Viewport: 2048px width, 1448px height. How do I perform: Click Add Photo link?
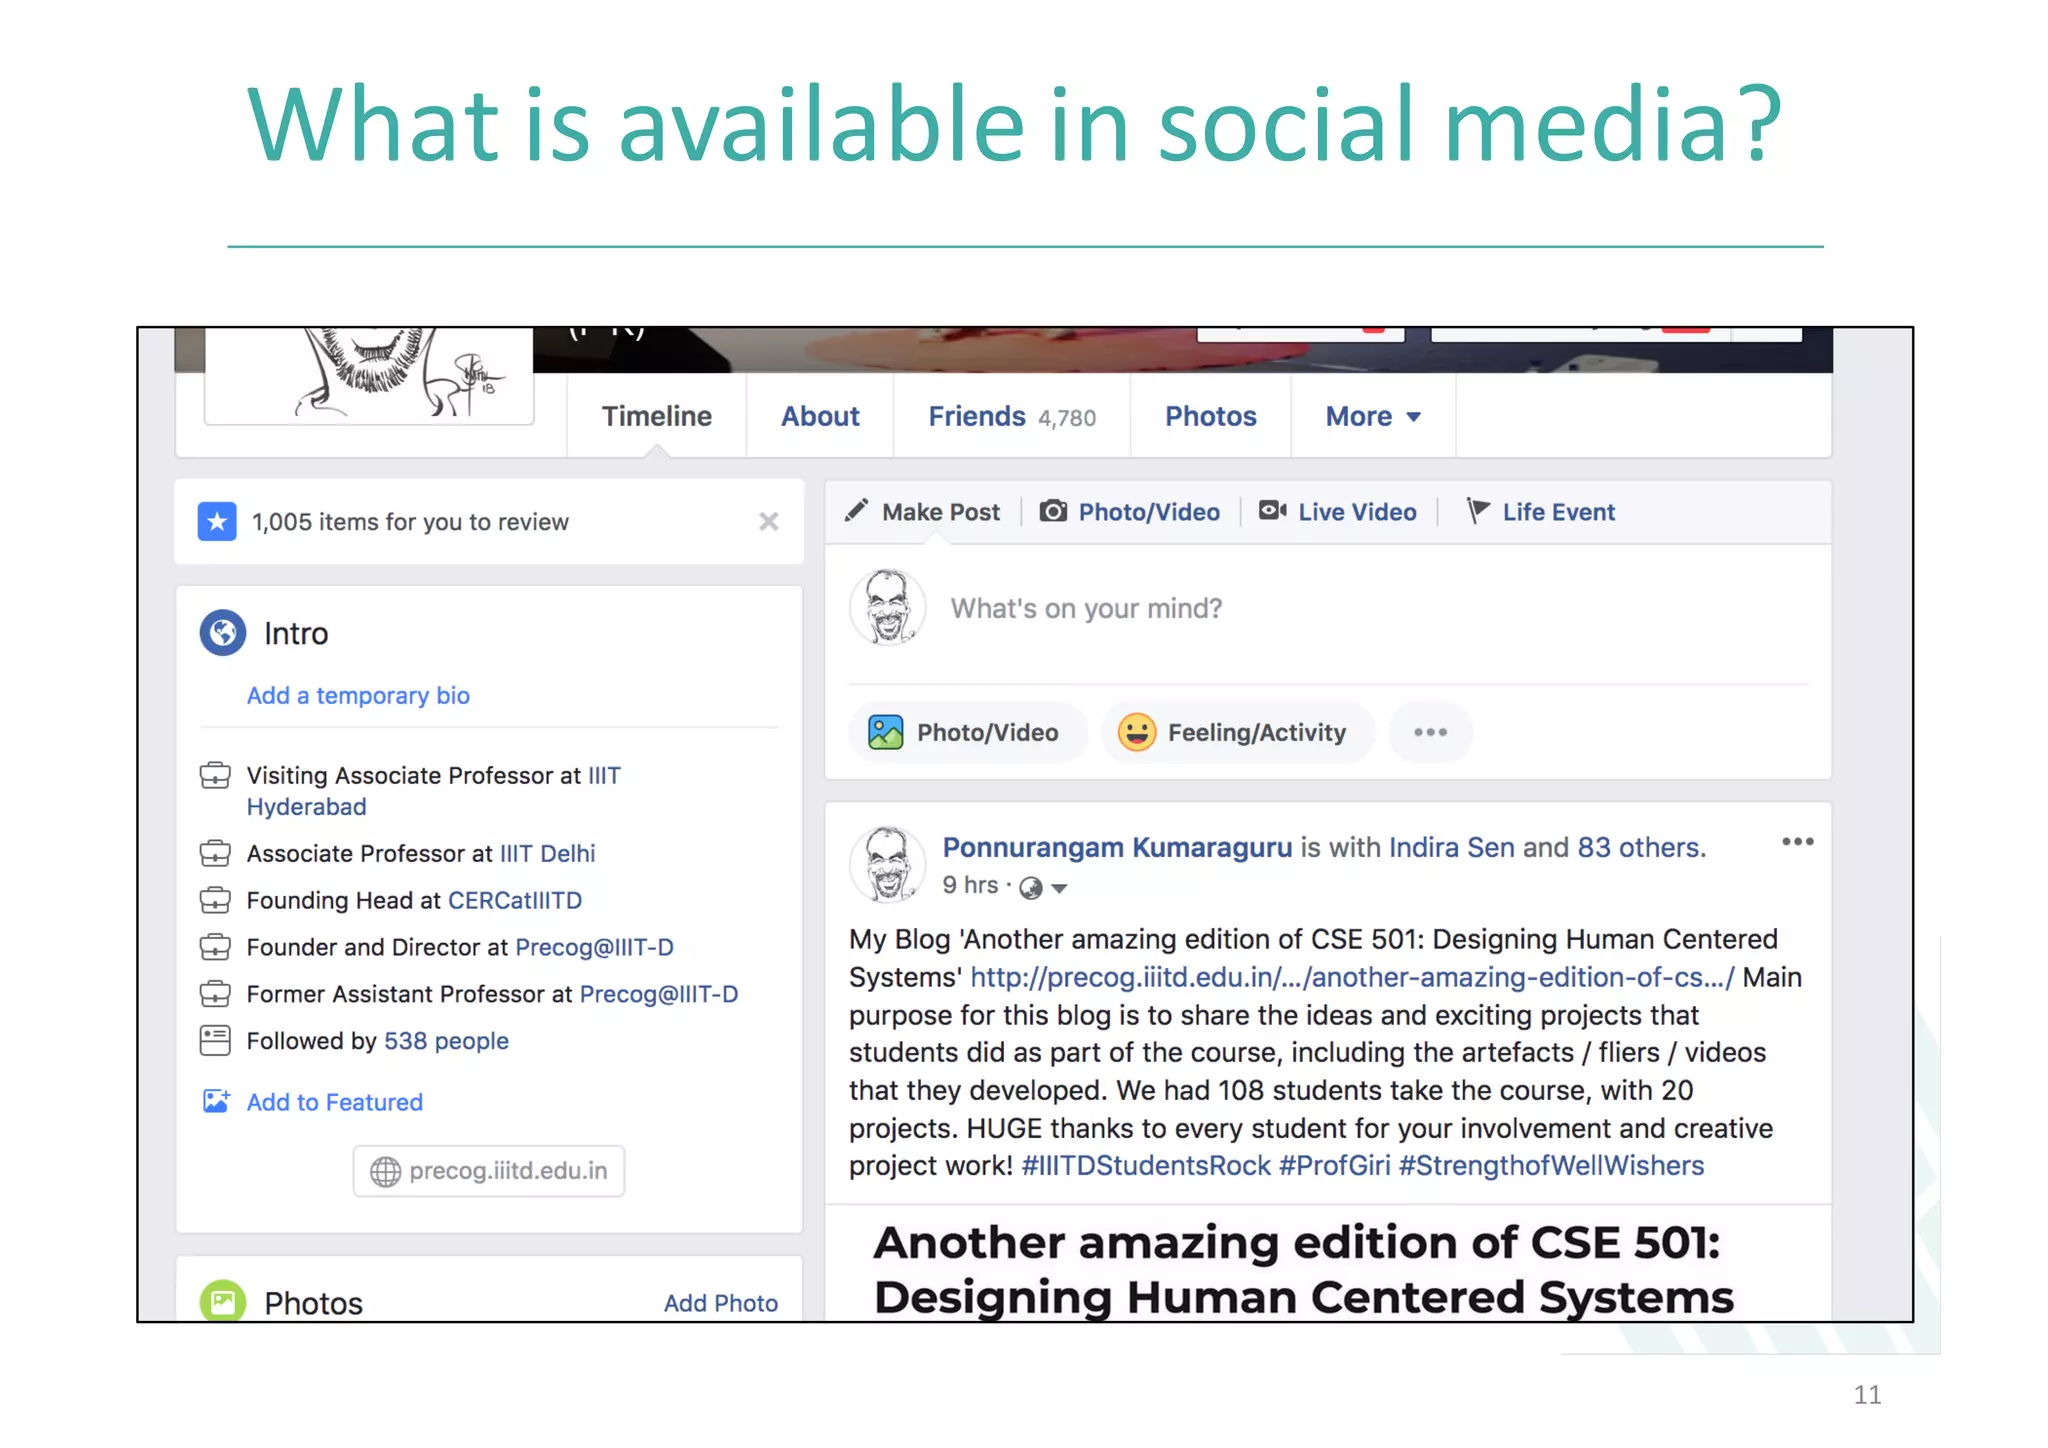click(721, 1303)
